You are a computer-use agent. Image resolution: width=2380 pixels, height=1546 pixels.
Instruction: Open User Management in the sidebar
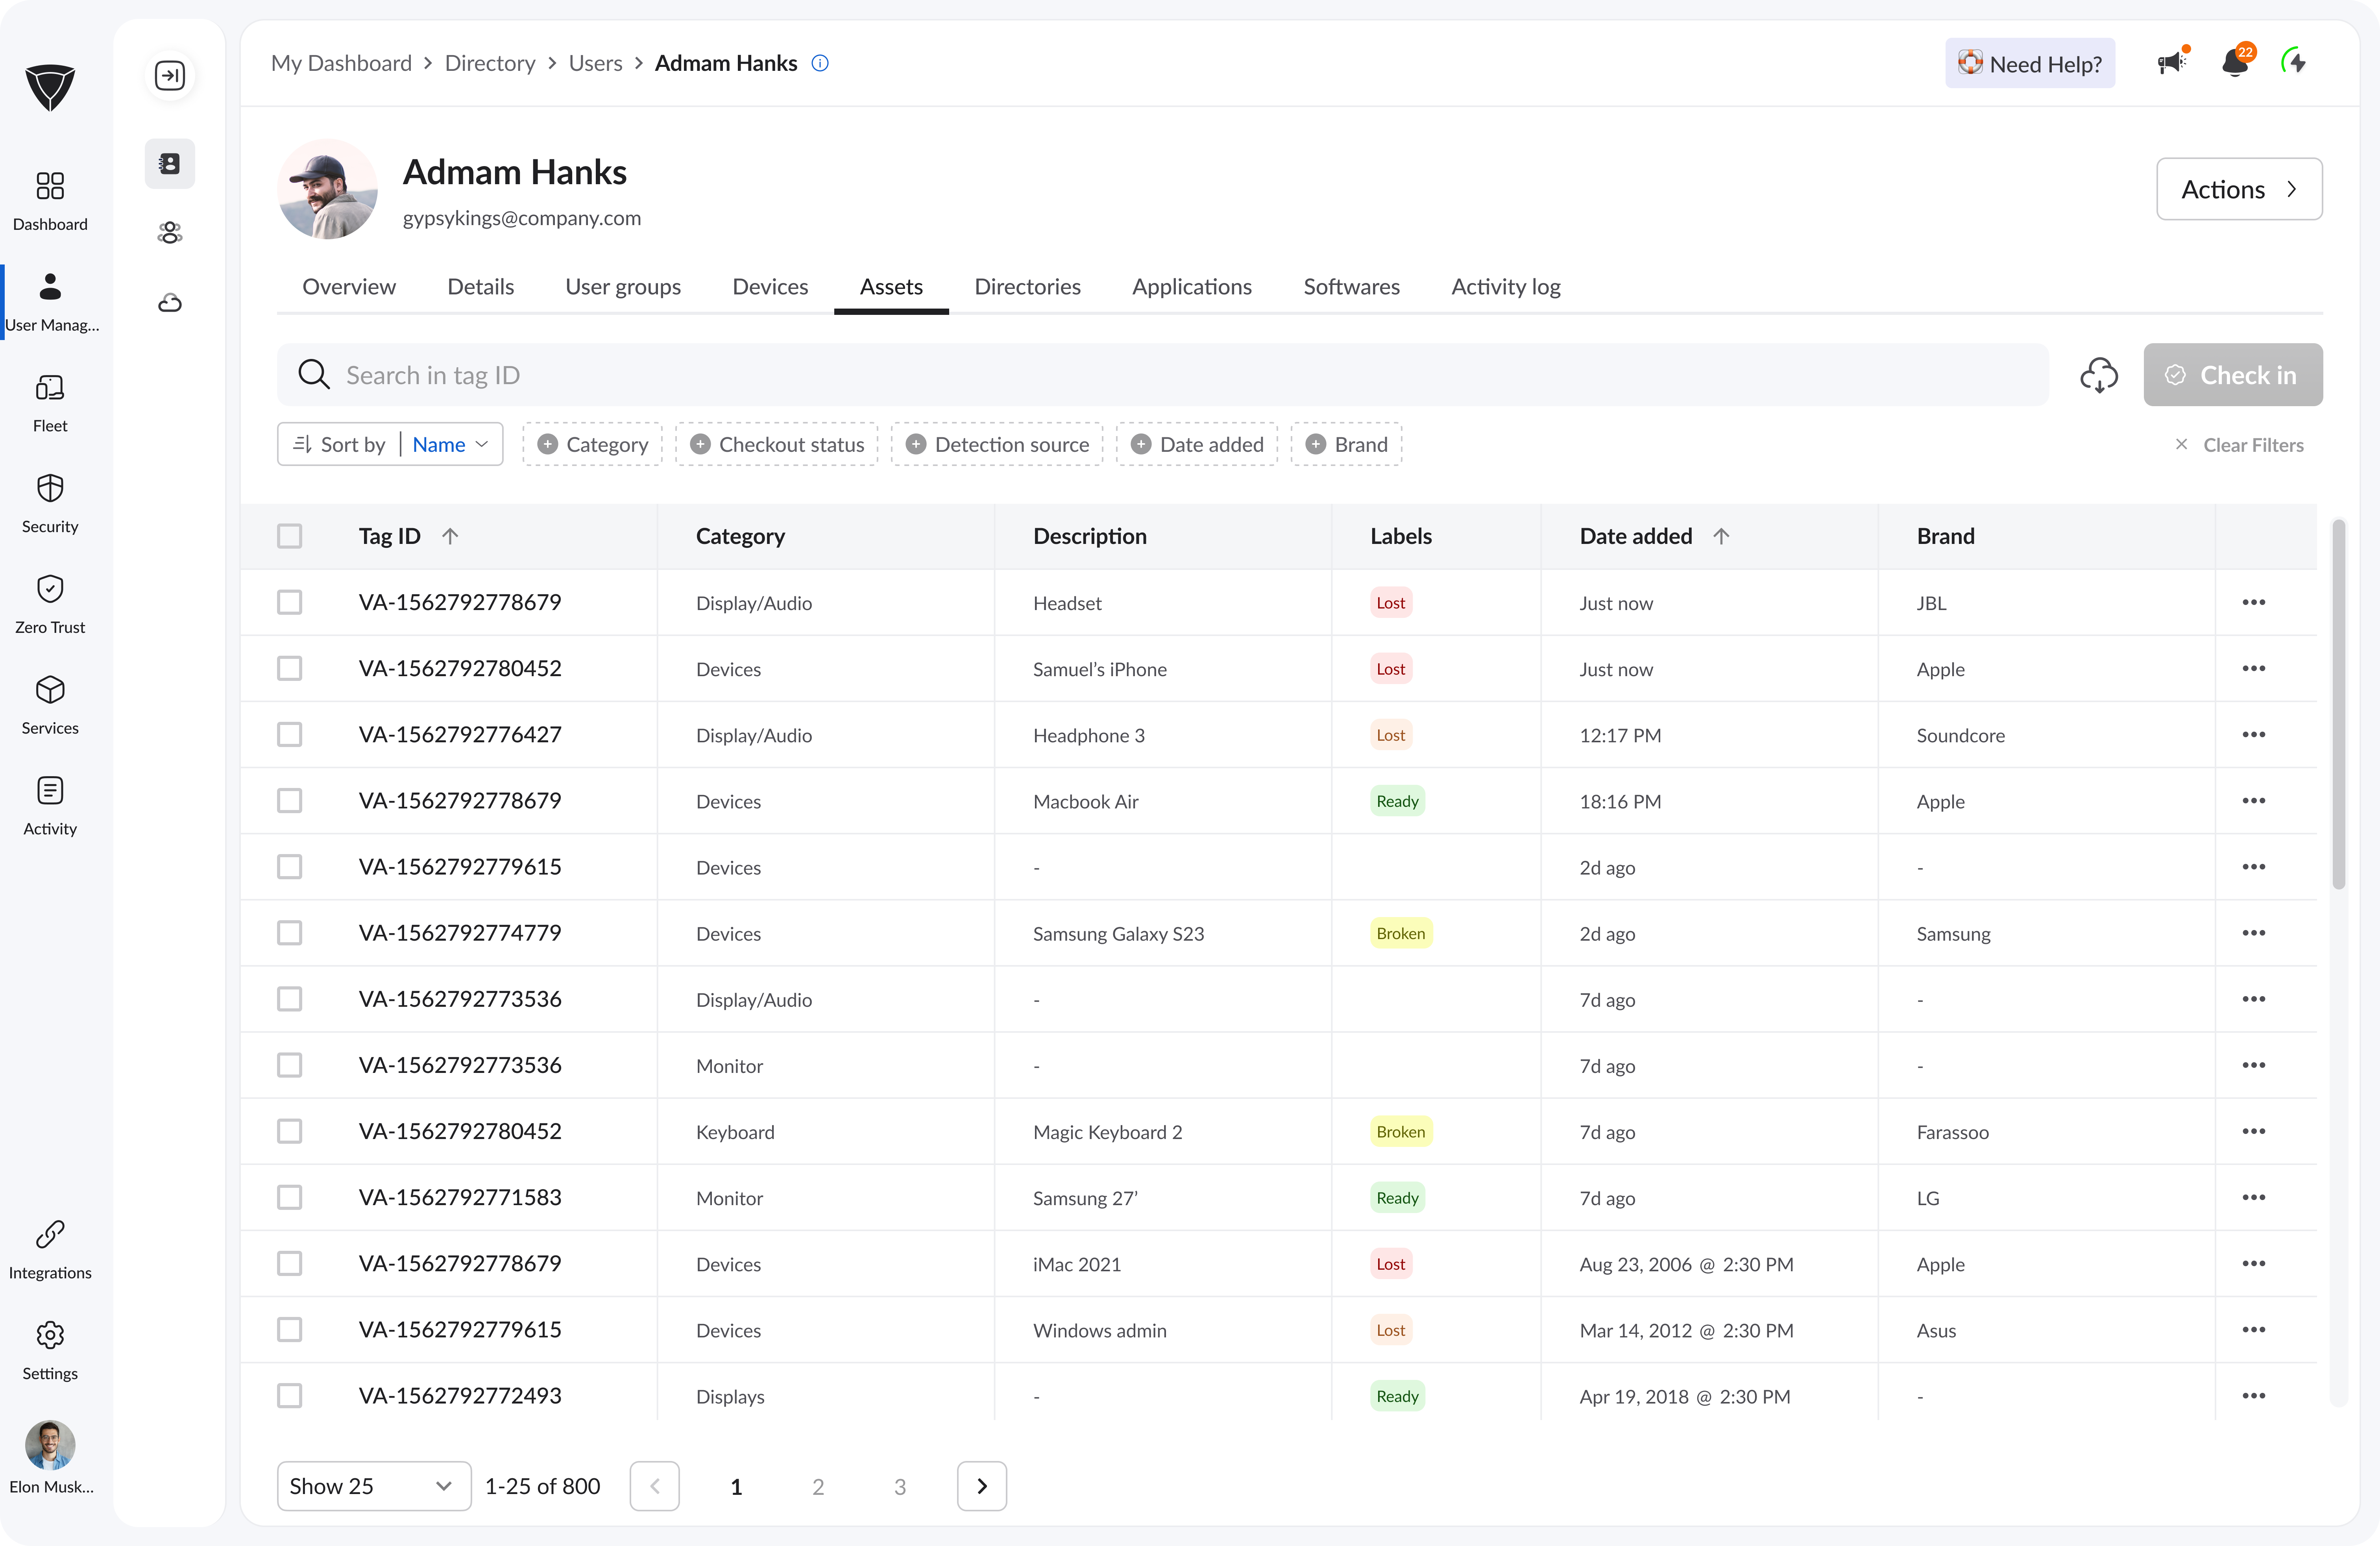click(50, 302)
